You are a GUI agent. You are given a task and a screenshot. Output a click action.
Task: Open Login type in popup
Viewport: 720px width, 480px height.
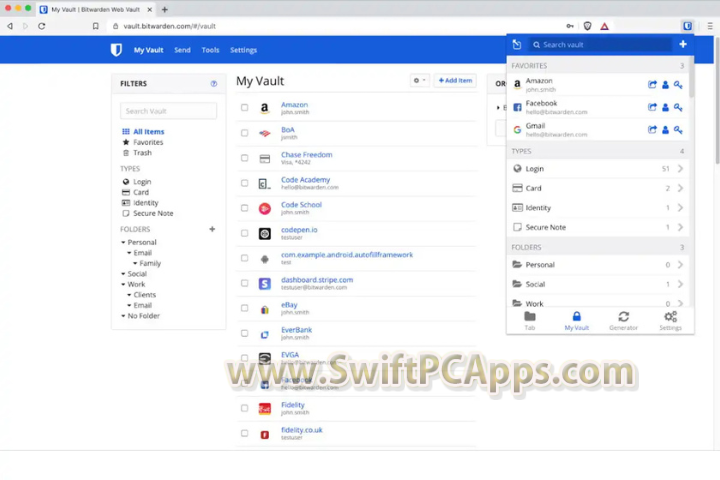(598, 169)
